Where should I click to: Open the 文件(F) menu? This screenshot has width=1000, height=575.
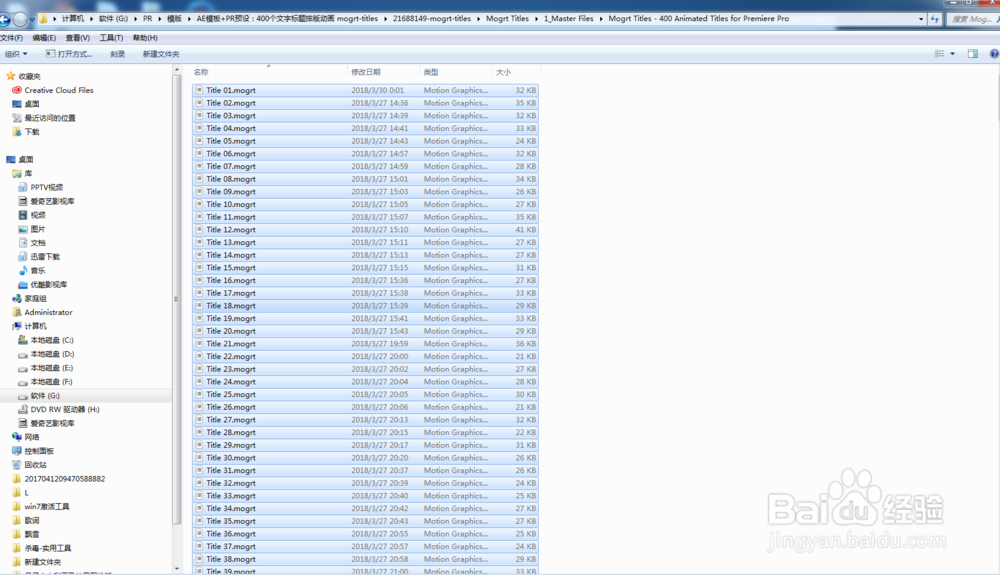click(11, 38)
